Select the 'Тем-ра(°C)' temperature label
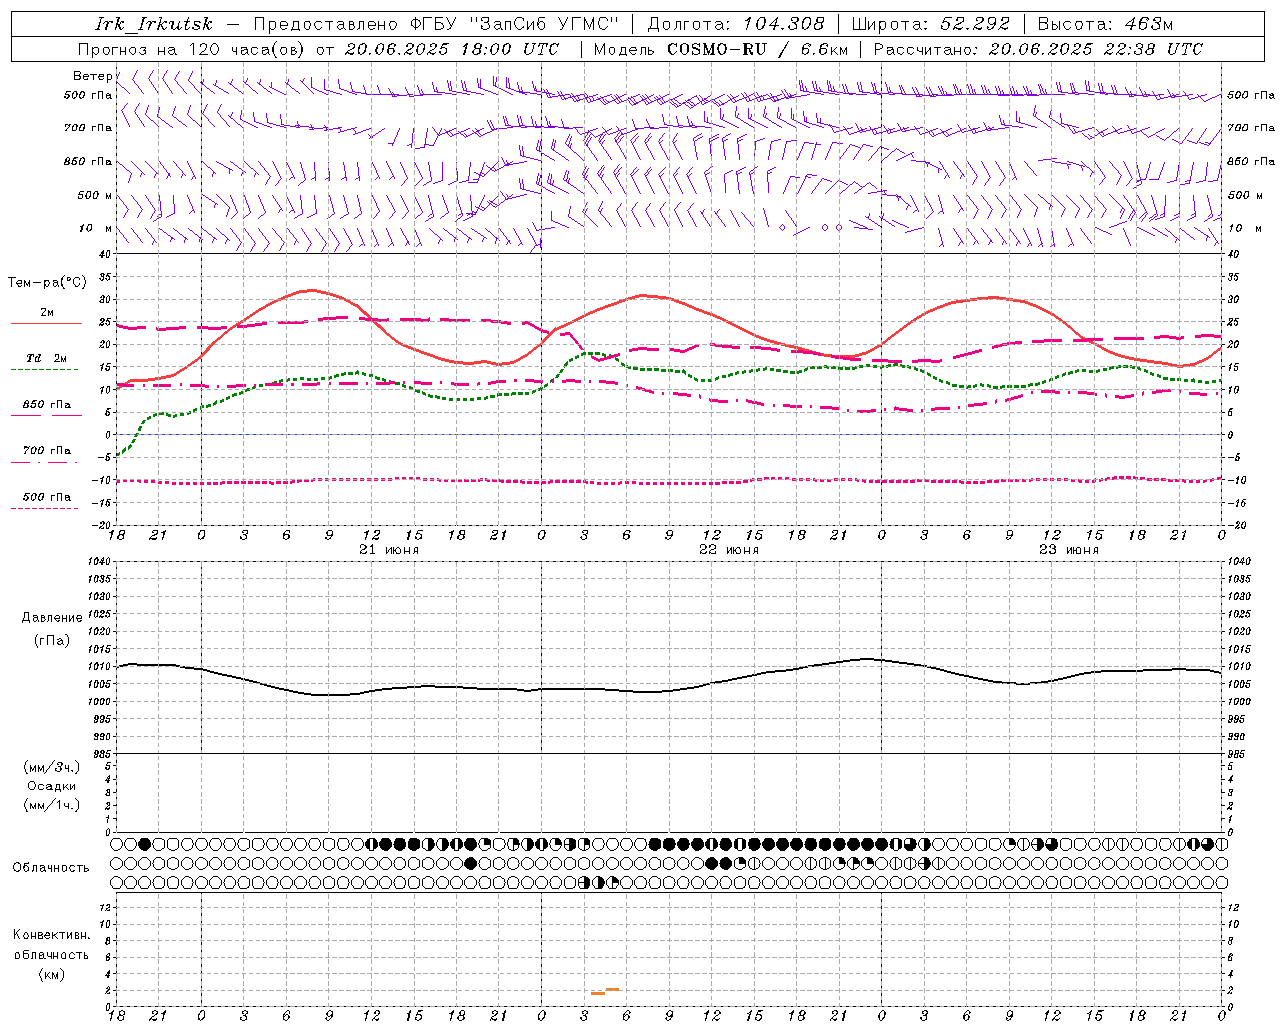This screenshot has height=1024, width=1280. coord(47,283)
